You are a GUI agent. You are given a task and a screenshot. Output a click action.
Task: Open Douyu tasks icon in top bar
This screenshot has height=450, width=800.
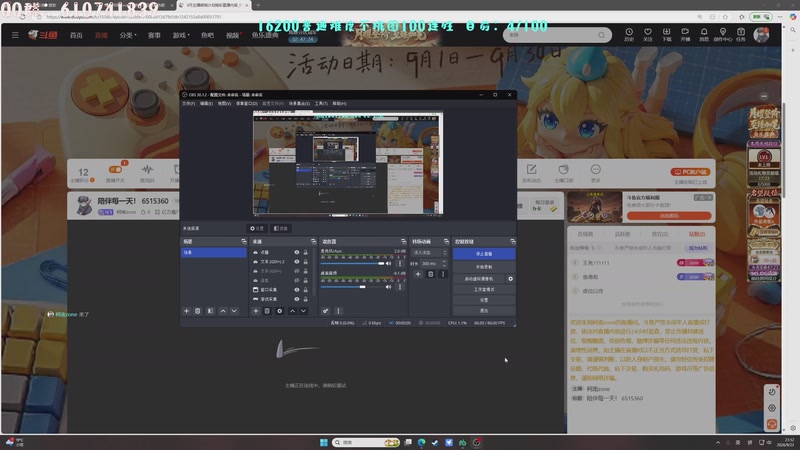pos(741,34)
